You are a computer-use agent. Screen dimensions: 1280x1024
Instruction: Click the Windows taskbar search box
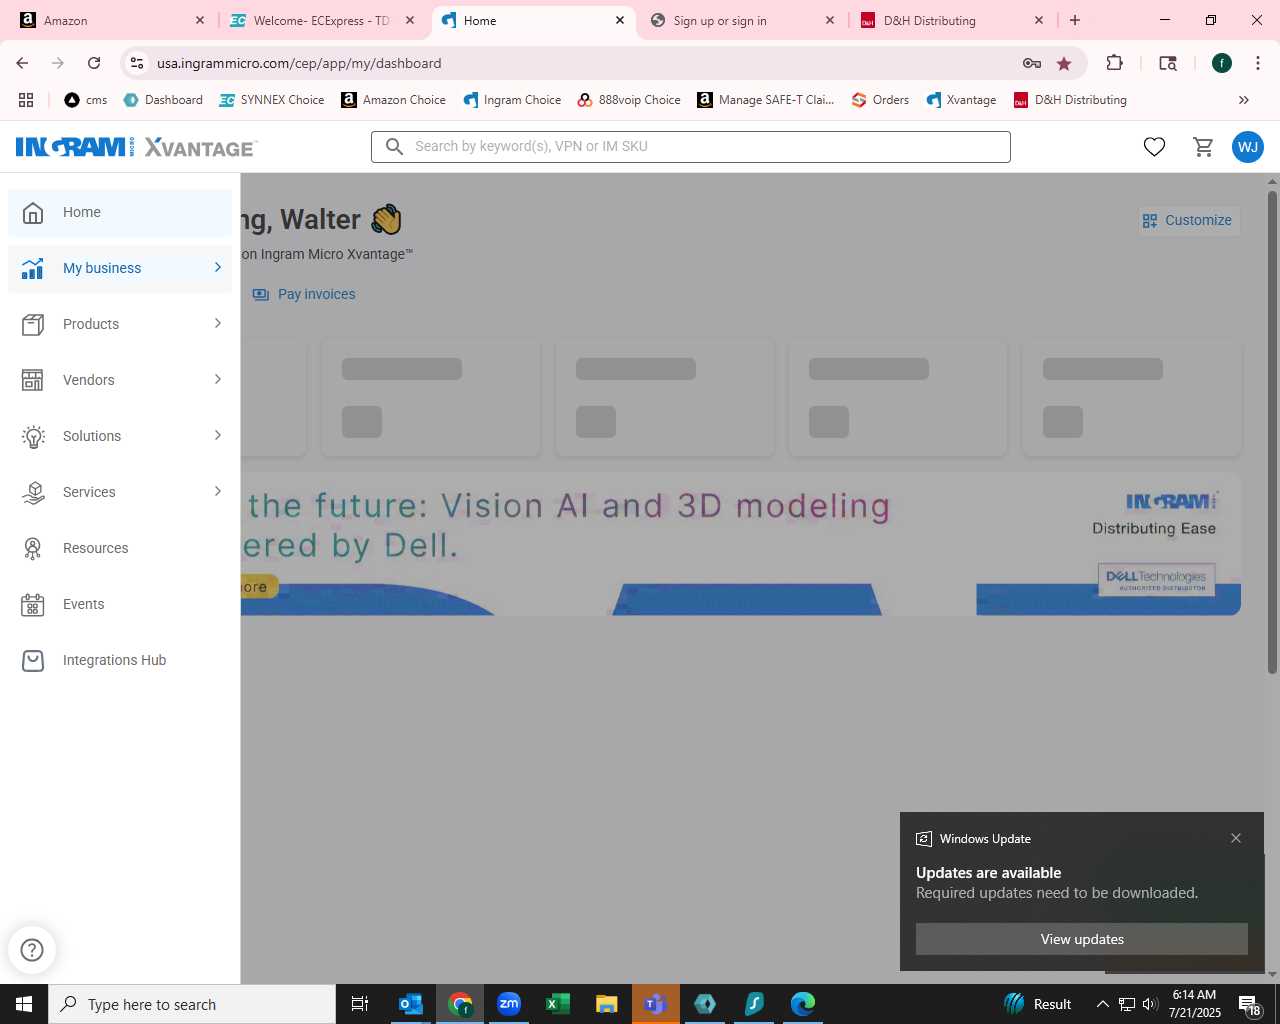click(192, 1004)
